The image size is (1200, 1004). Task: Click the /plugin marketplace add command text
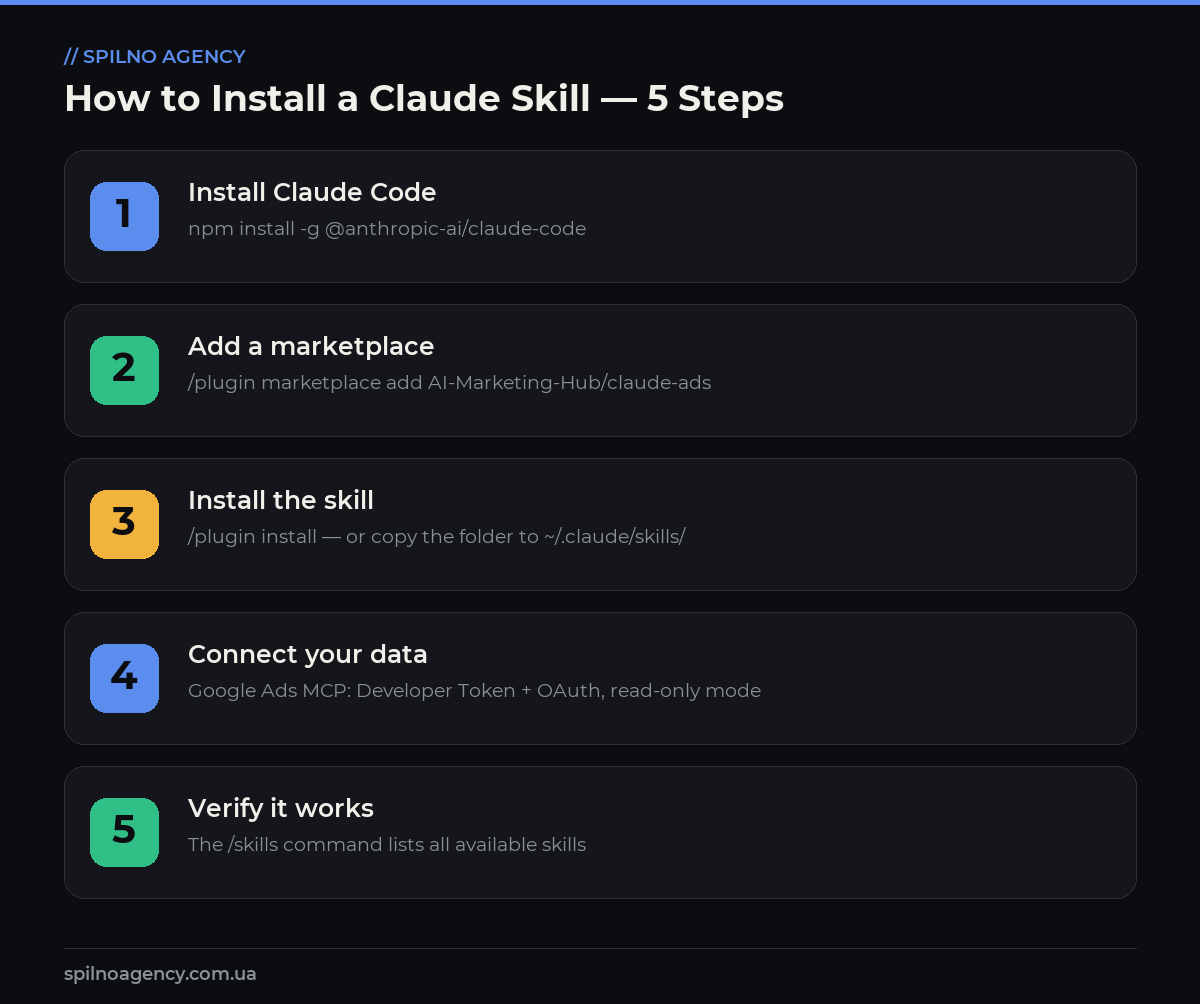click(450, 383)
